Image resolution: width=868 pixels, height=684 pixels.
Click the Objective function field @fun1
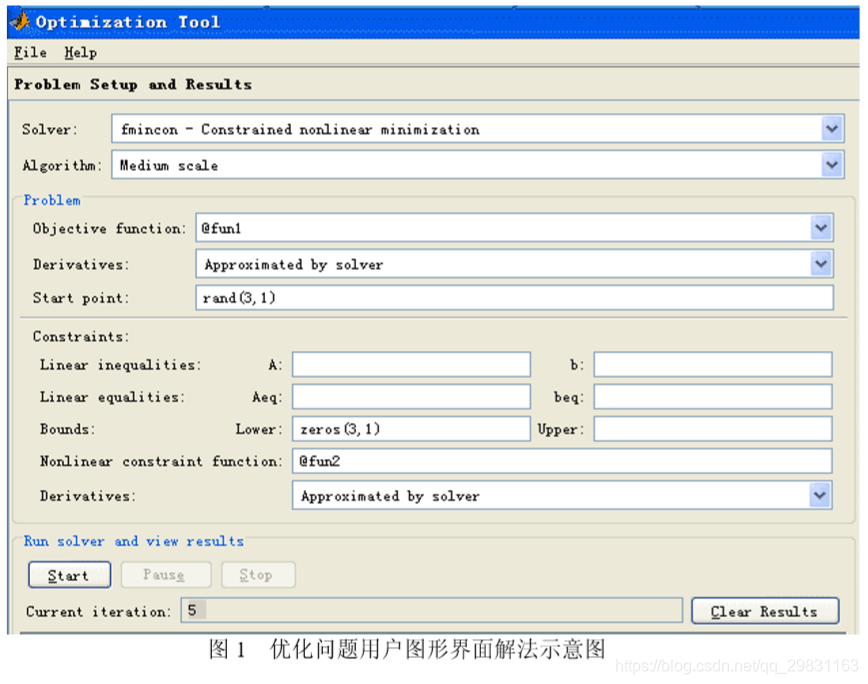pos(514,228)
